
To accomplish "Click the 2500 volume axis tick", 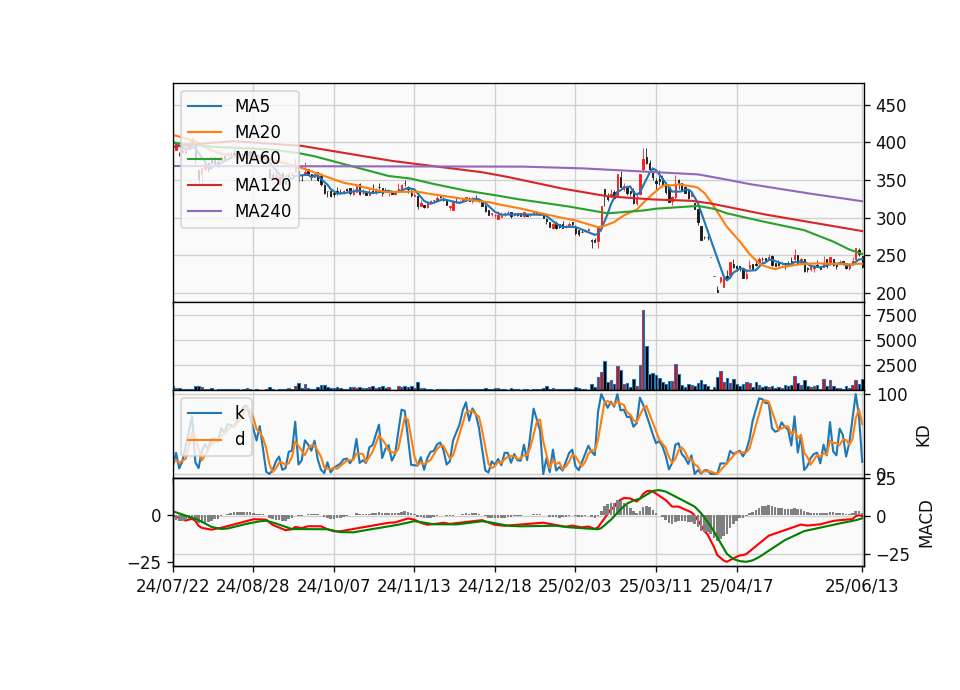I will pos(896,366).
